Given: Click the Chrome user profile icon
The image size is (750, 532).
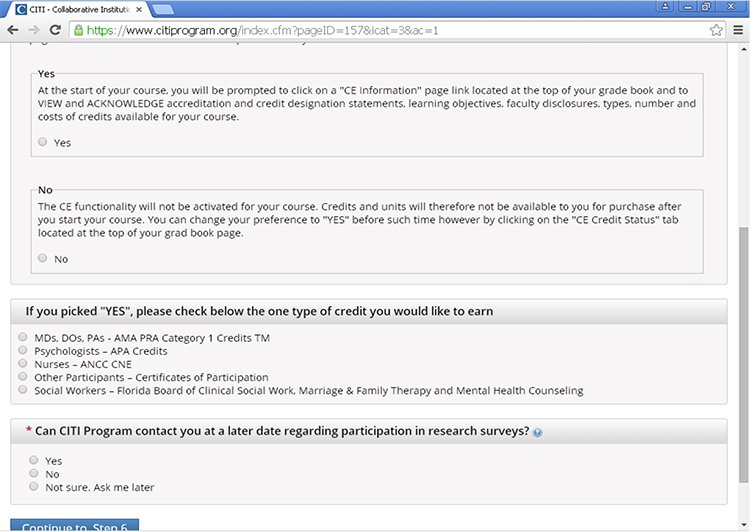Looking at the screenshot, I should pyautogui.click(x=665, y=7).
